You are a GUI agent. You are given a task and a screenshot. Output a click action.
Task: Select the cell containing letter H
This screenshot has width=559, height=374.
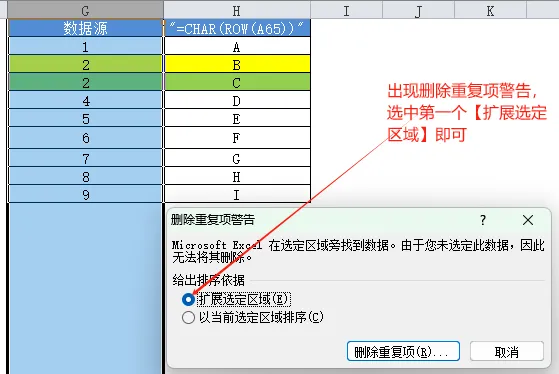click(237, 176)
